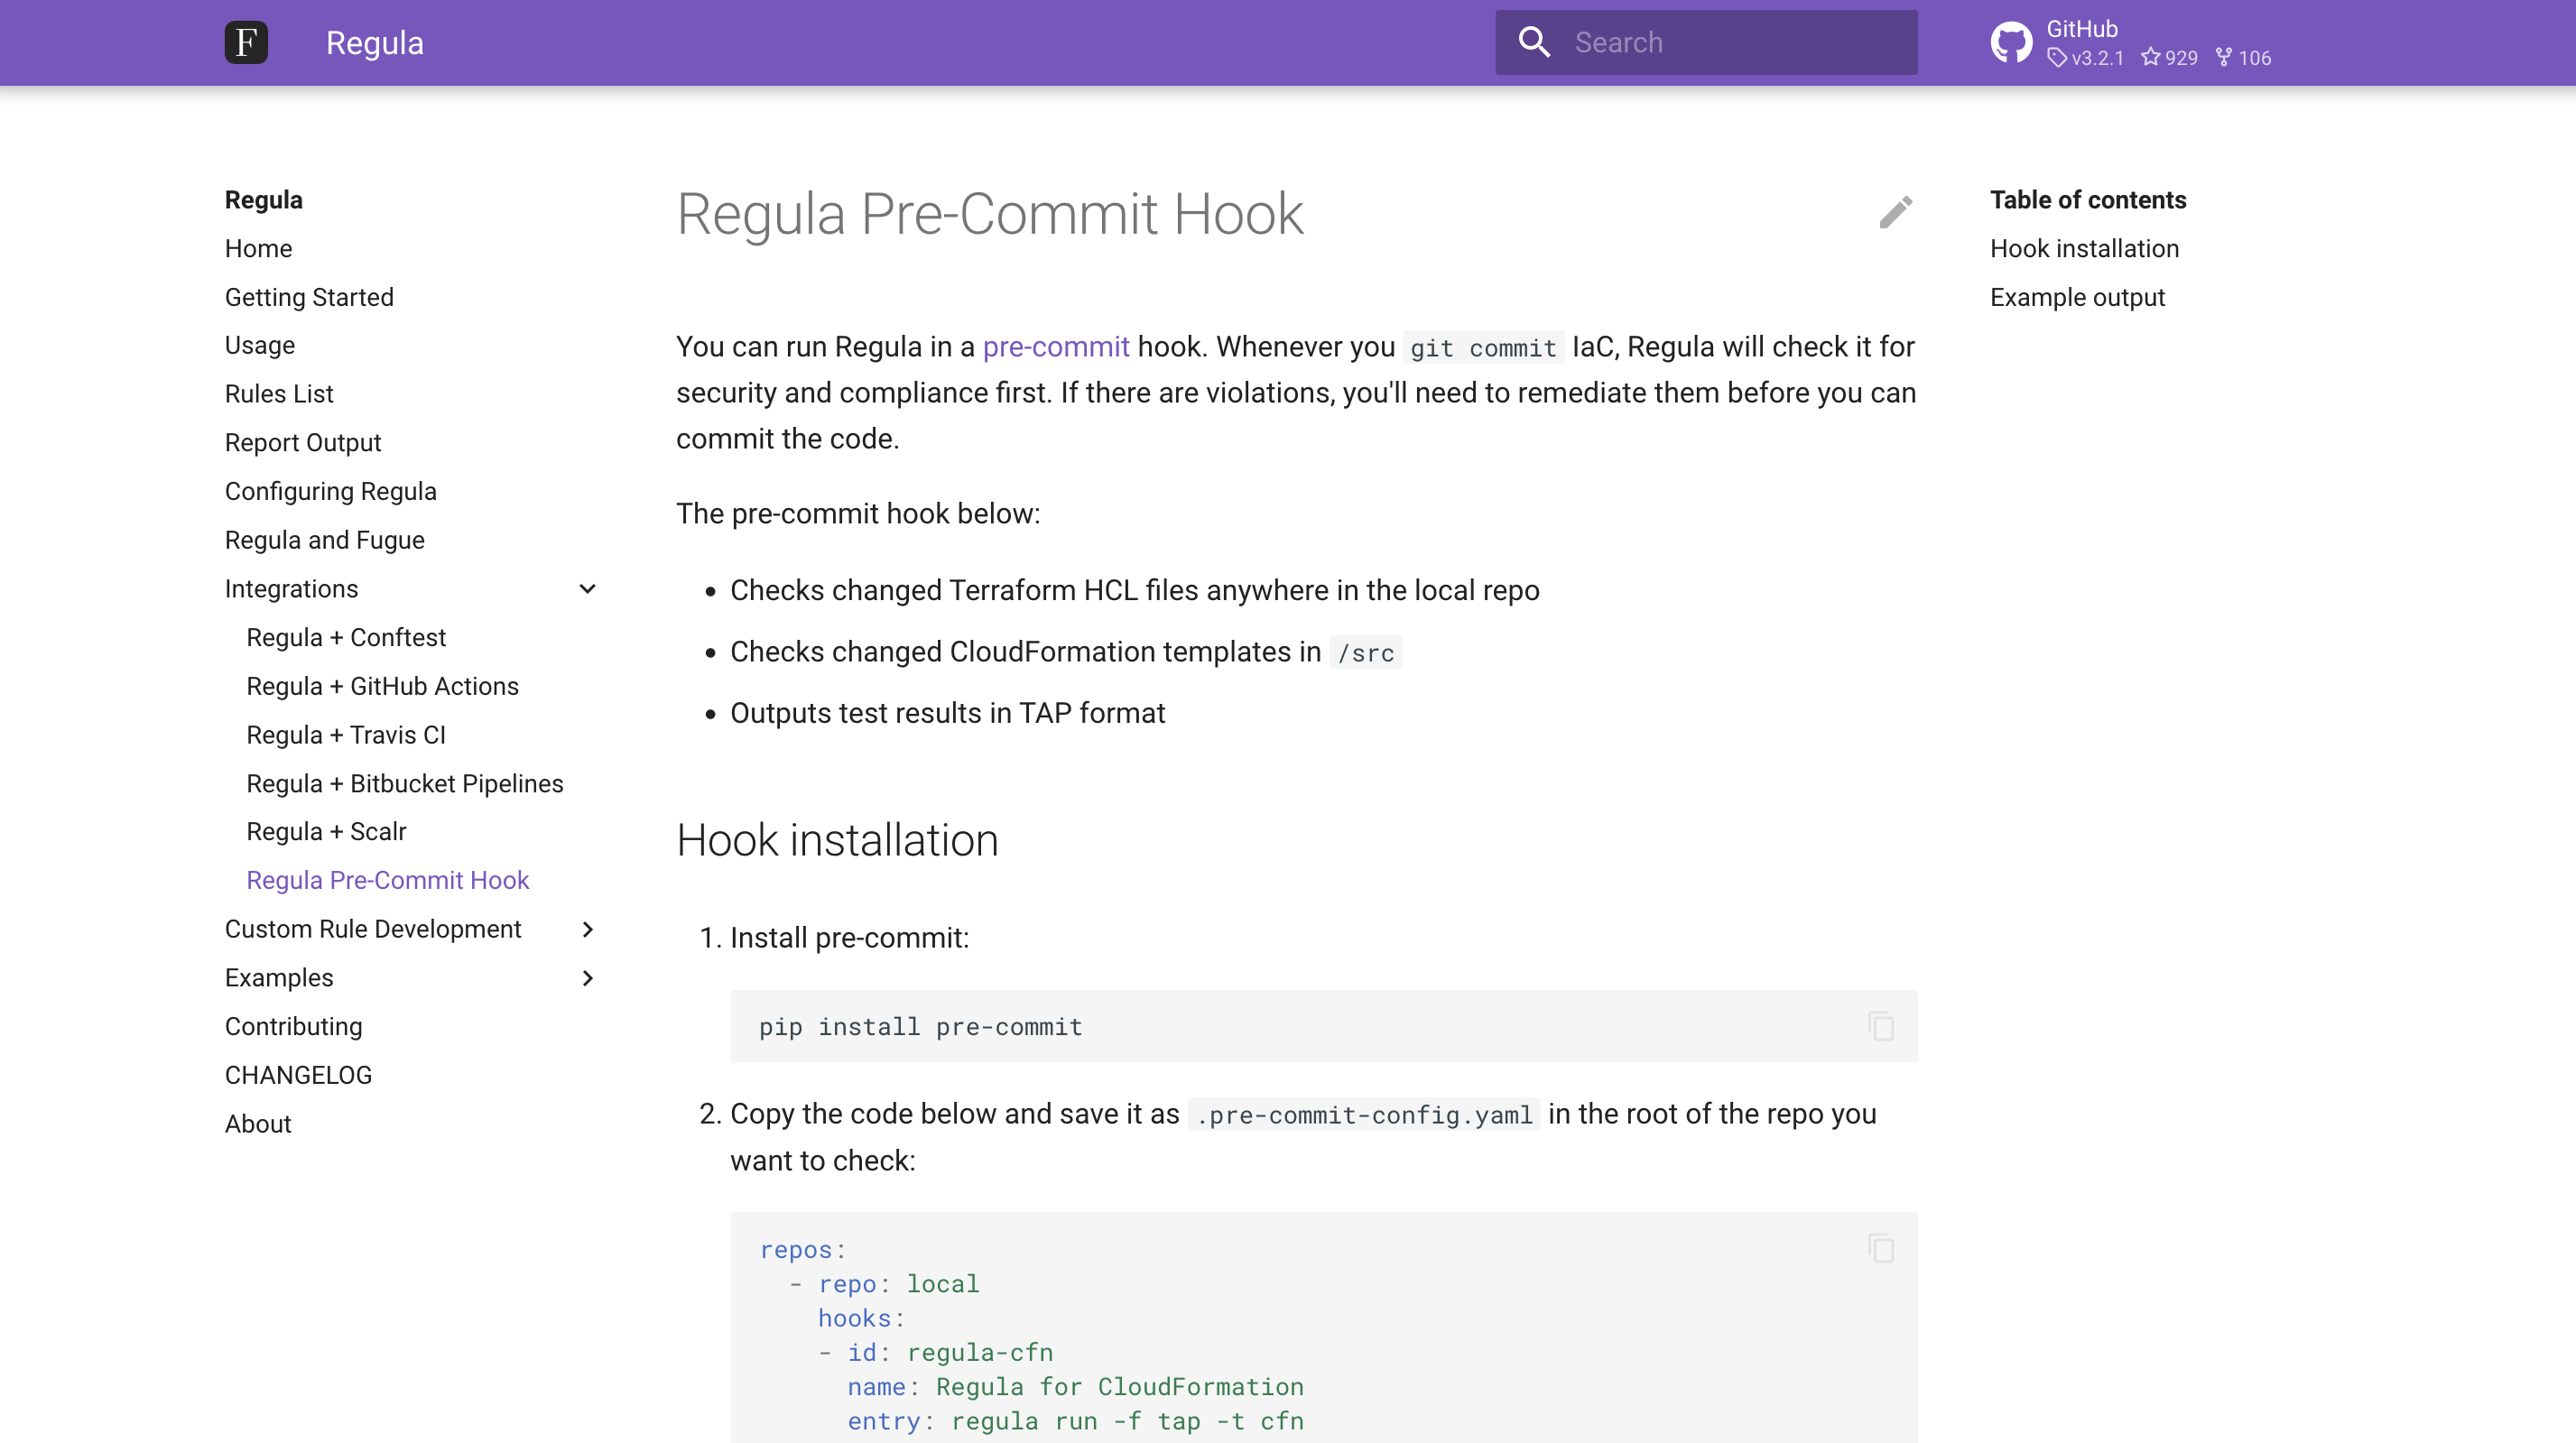The image size is (2576, 1443).
Task: Click the edit page pencil icon
Action: click(x=1895, y=212)
